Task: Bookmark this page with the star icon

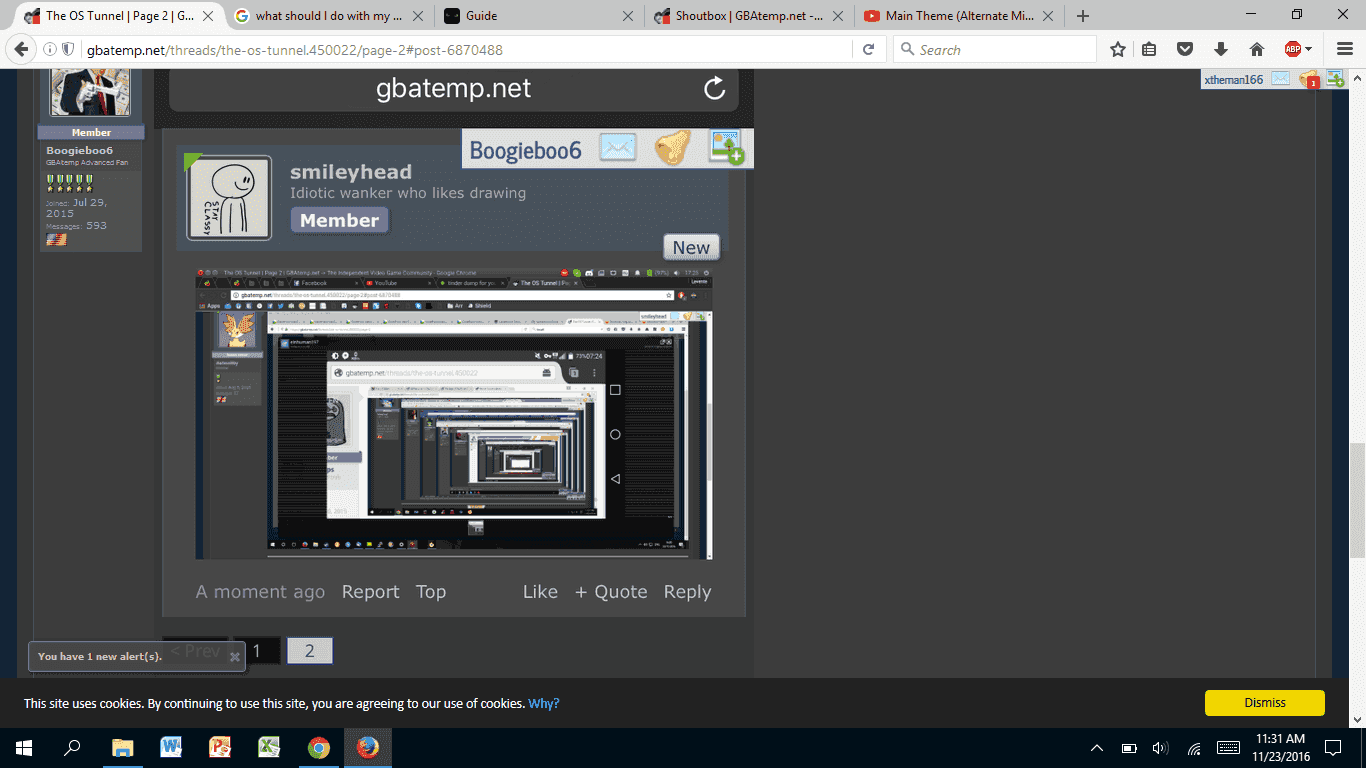Action: 1118,49
